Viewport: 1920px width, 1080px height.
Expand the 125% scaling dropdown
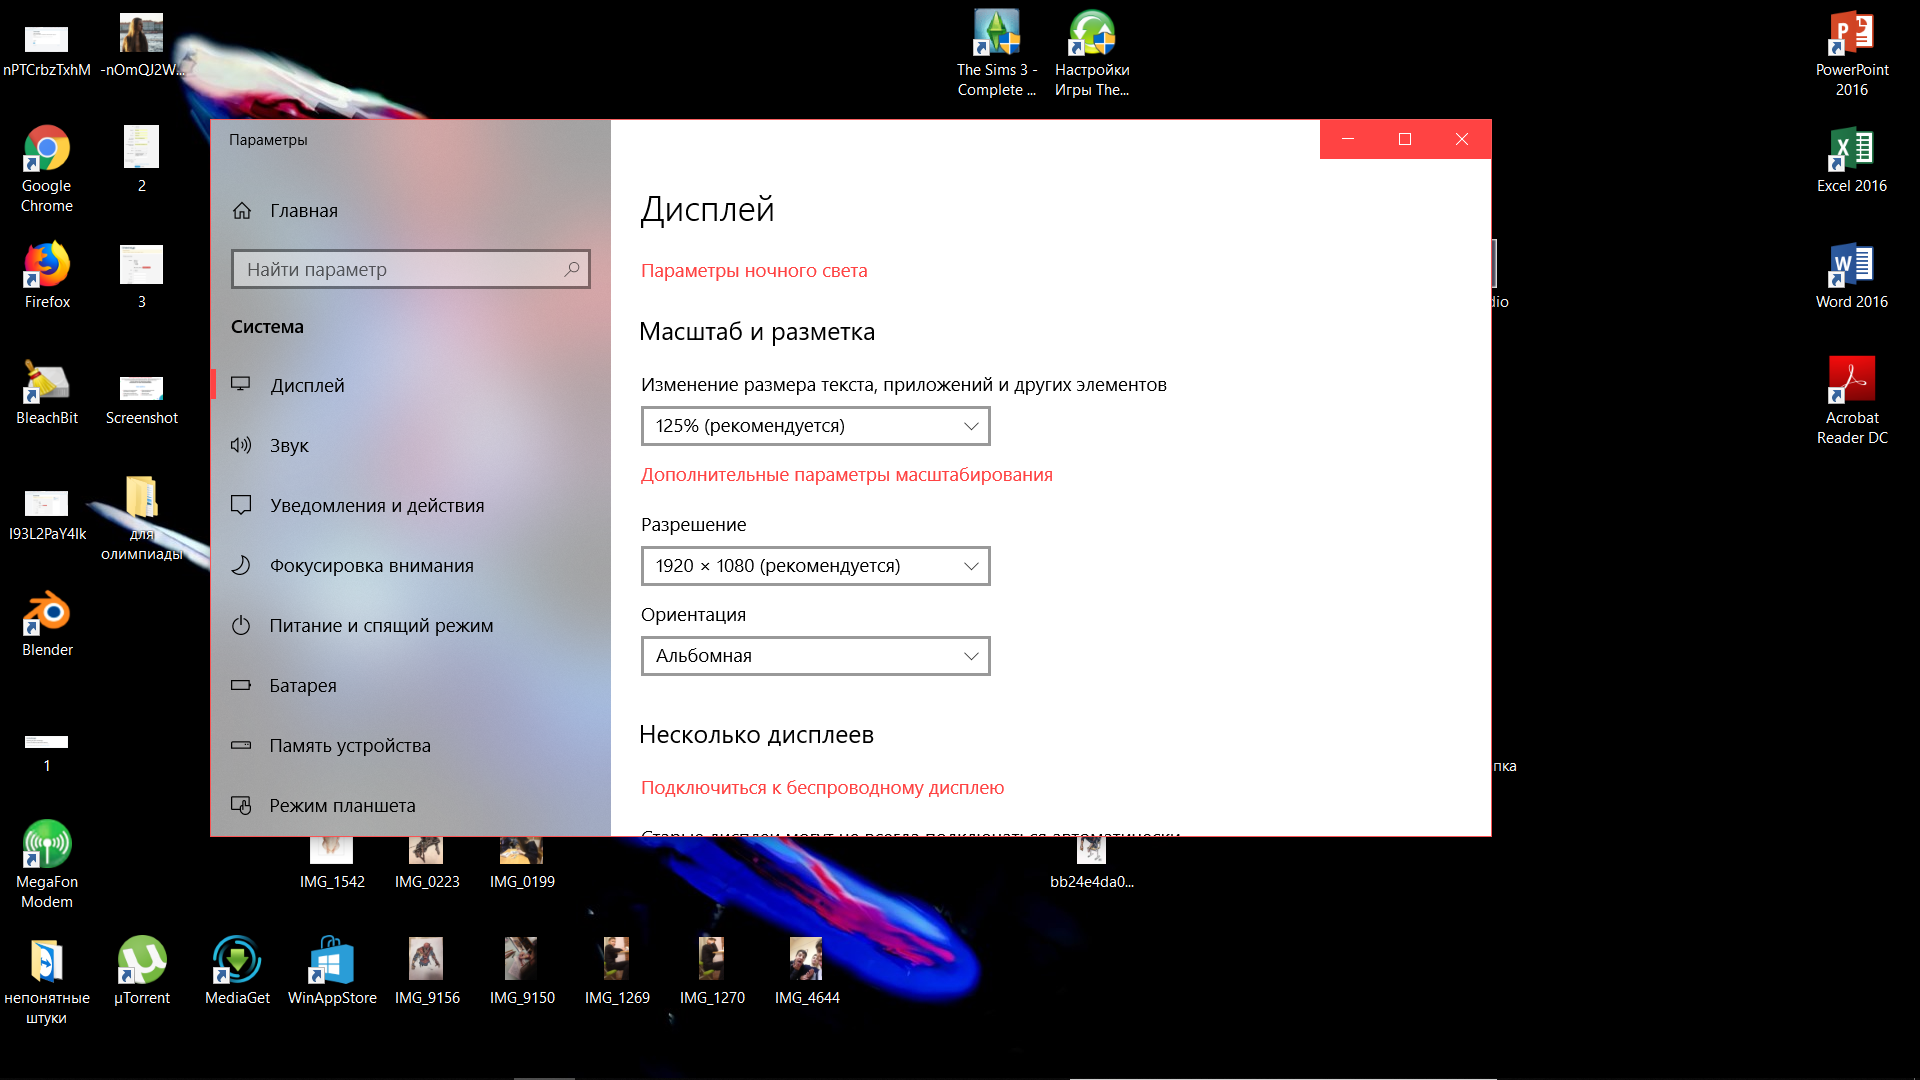coord(815,426)
